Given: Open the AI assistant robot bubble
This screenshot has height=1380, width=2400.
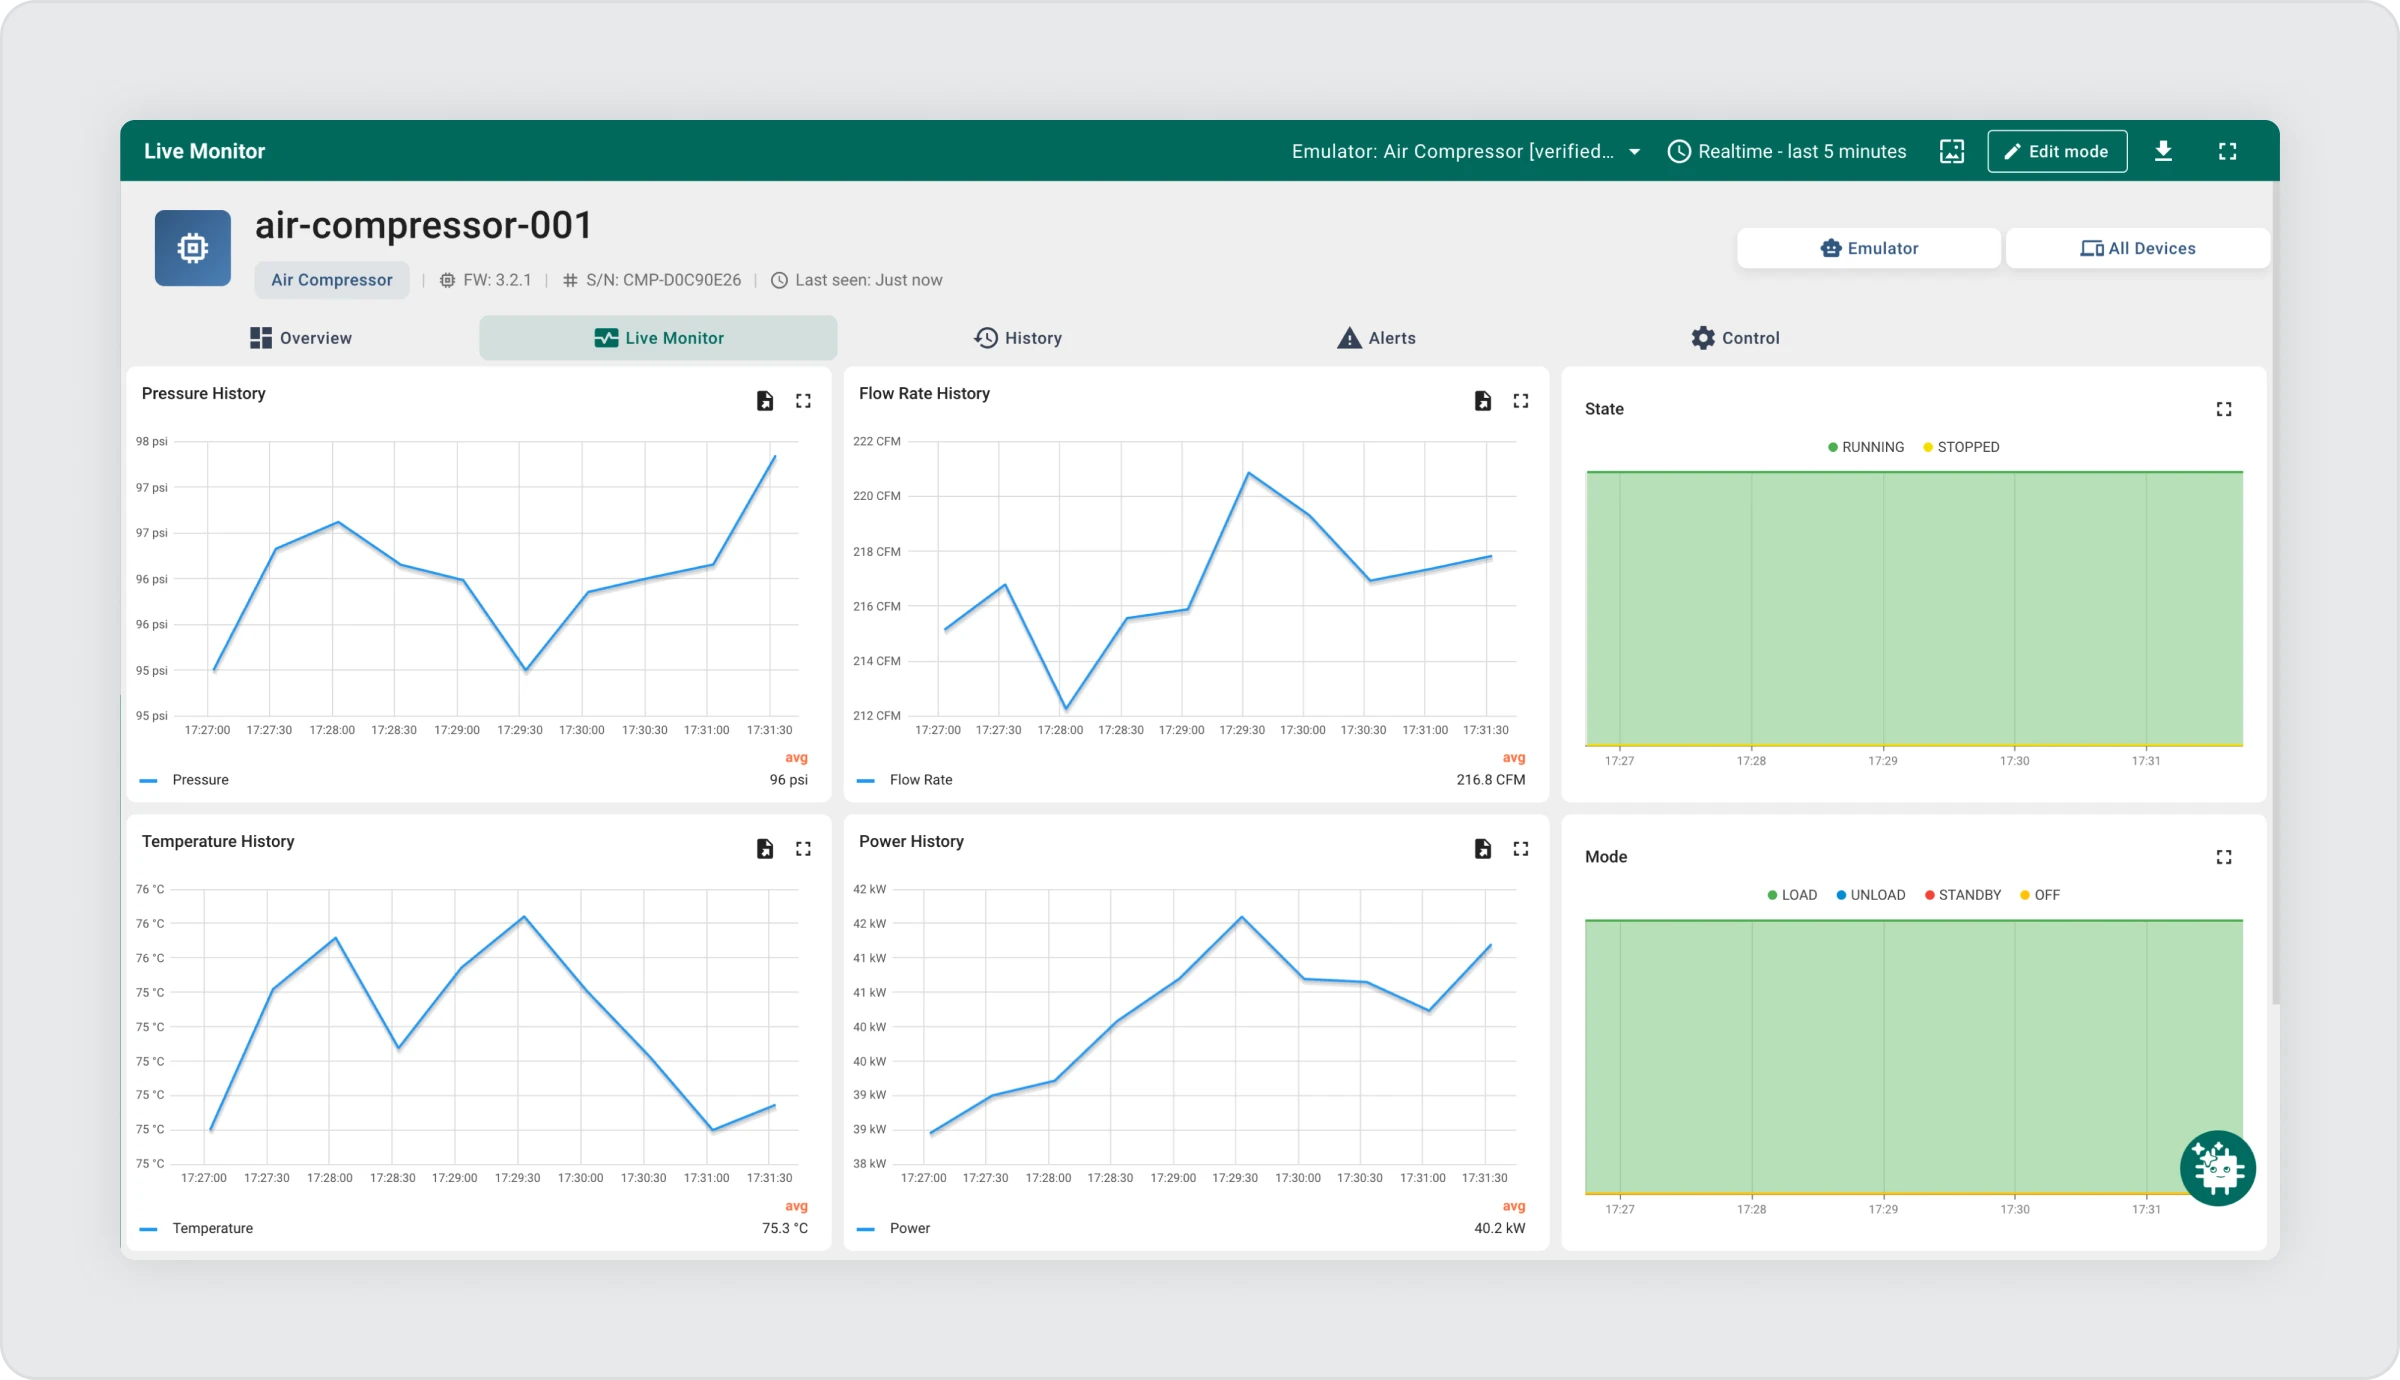Looking at the screenshot, I should click(x=2217, y=1168).
